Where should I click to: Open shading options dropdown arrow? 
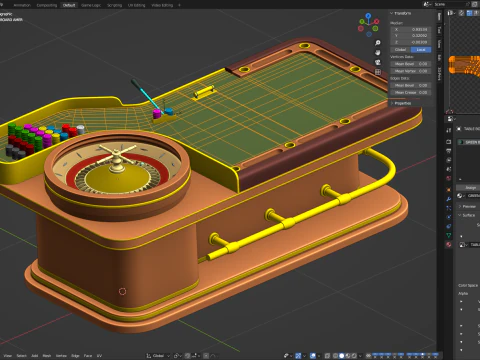pos(360,356)
